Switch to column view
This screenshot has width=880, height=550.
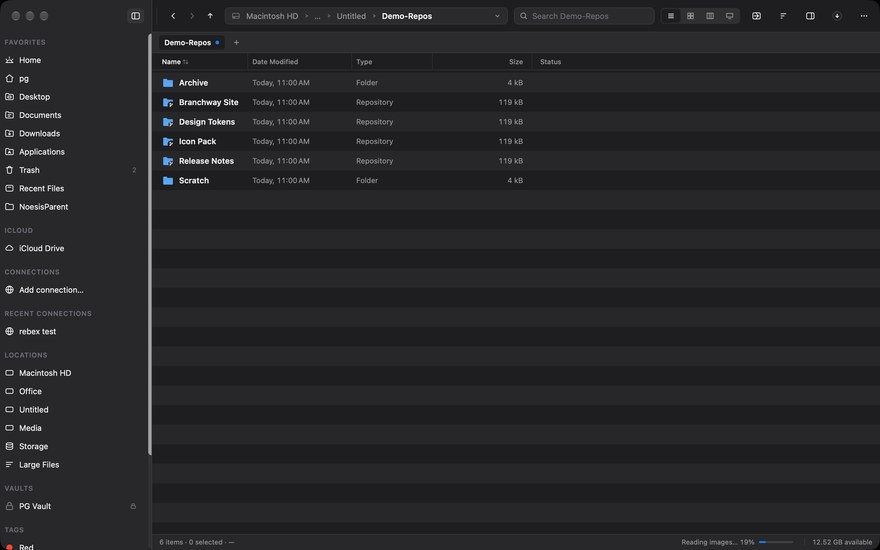[x=710, y=16]
